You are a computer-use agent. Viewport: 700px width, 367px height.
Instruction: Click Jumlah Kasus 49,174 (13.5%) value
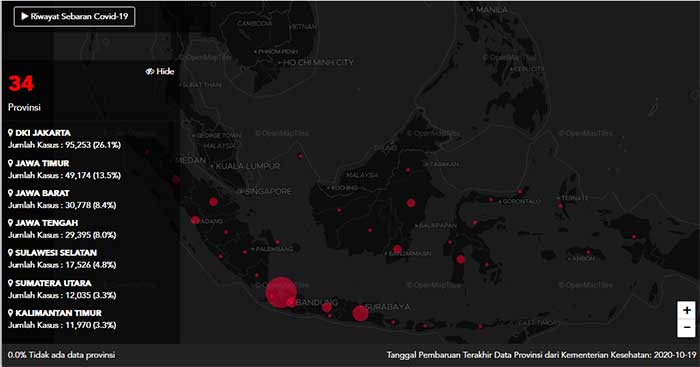[x=64, y=175]
